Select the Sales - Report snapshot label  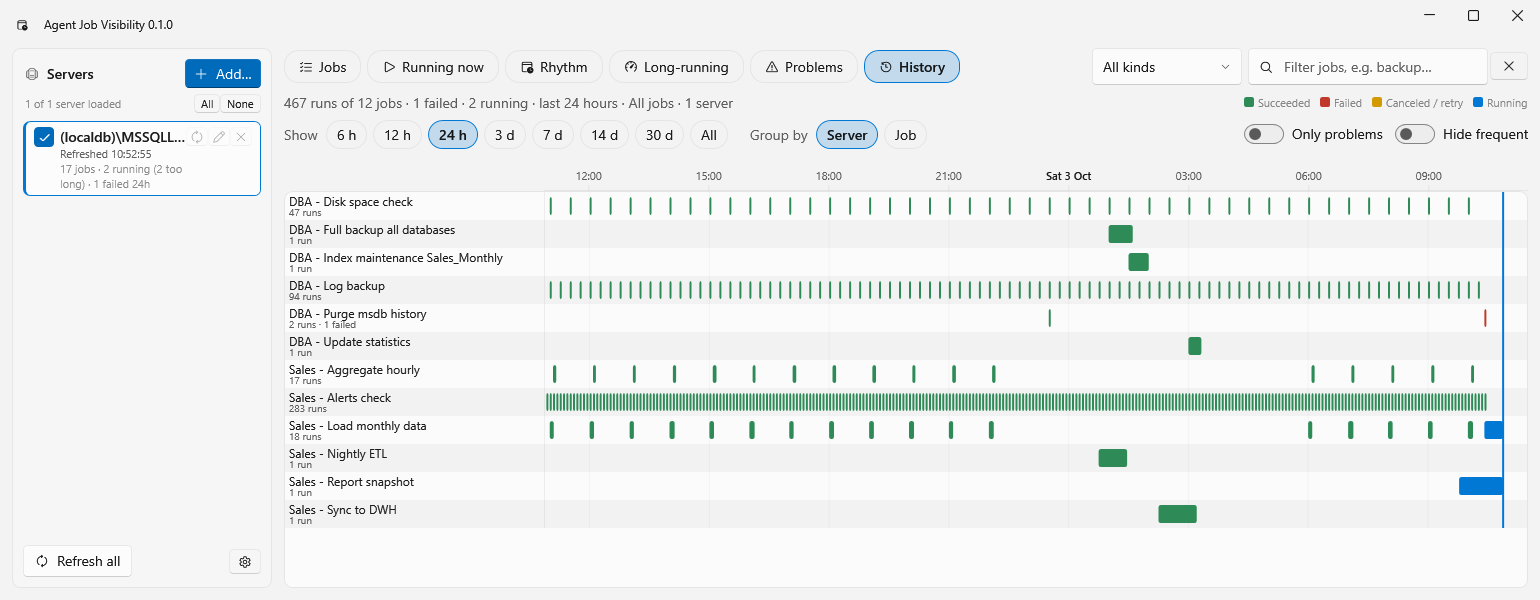pyautogui.click(x=352, y=482)
